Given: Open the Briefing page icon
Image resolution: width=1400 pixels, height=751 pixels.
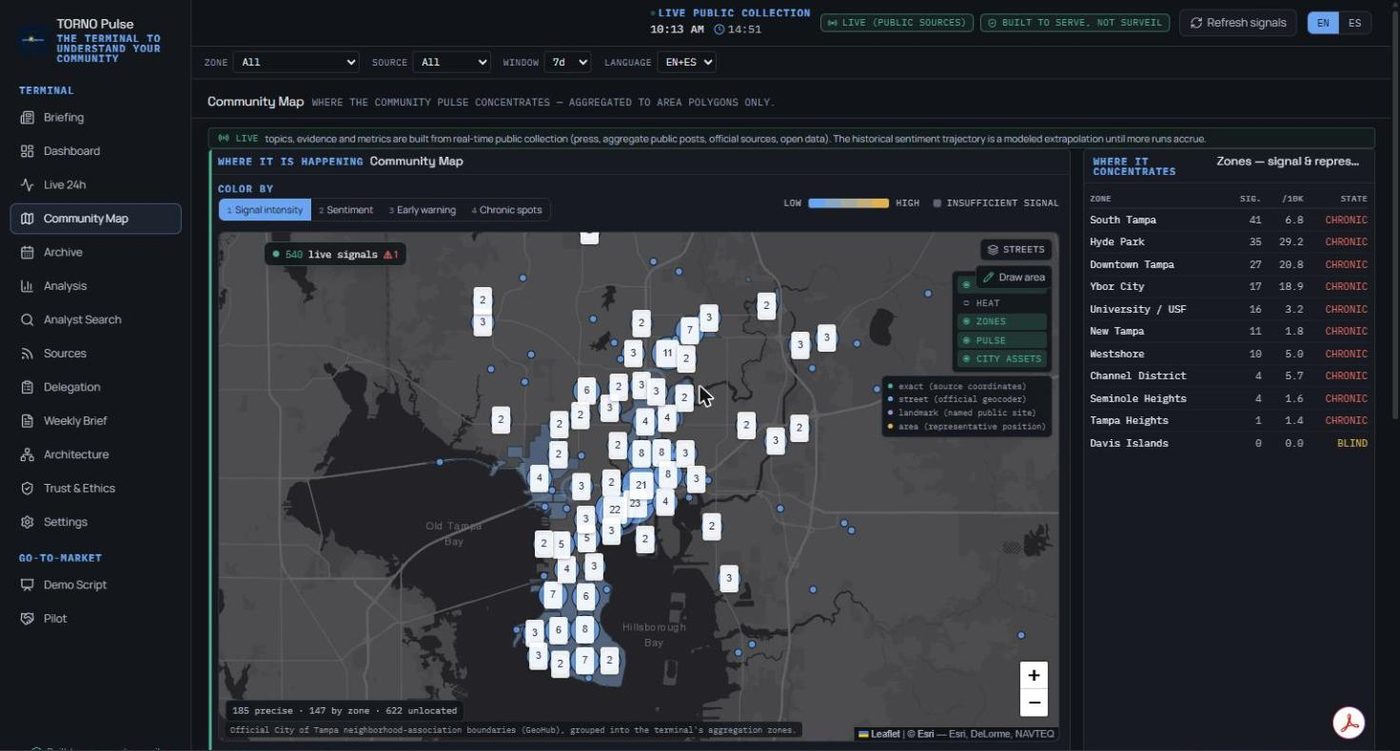Looking at the screenshot, I should point(27,118).
